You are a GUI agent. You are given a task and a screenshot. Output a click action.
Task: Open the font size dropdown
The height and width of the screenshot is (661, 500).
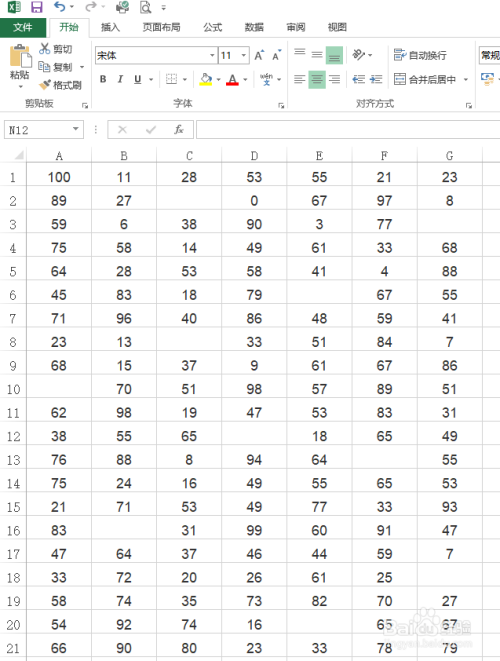coord(244,55)
